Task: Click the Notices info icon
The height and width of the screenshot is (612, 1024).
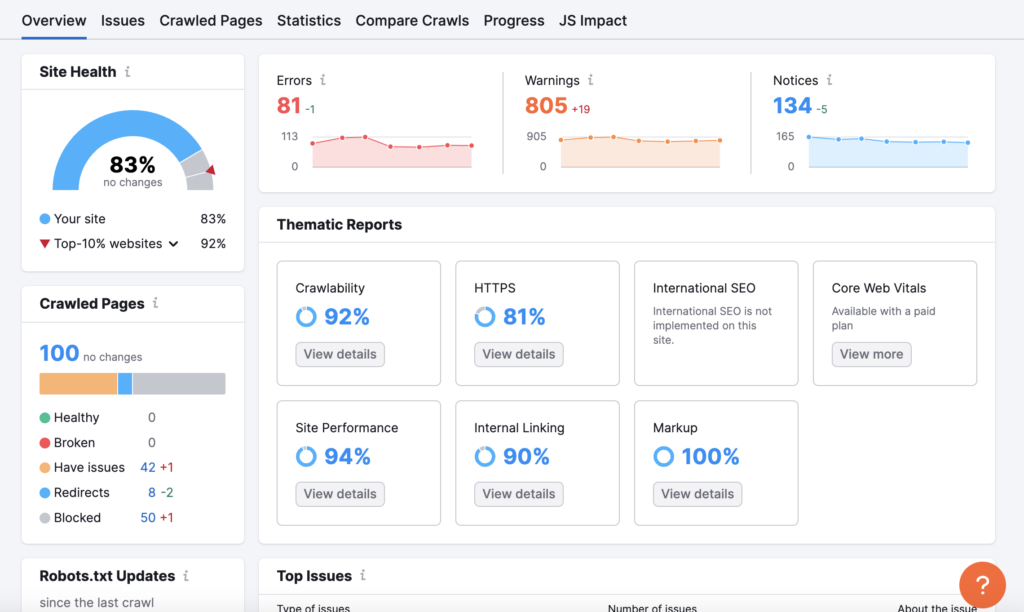Action: (829, 80)
